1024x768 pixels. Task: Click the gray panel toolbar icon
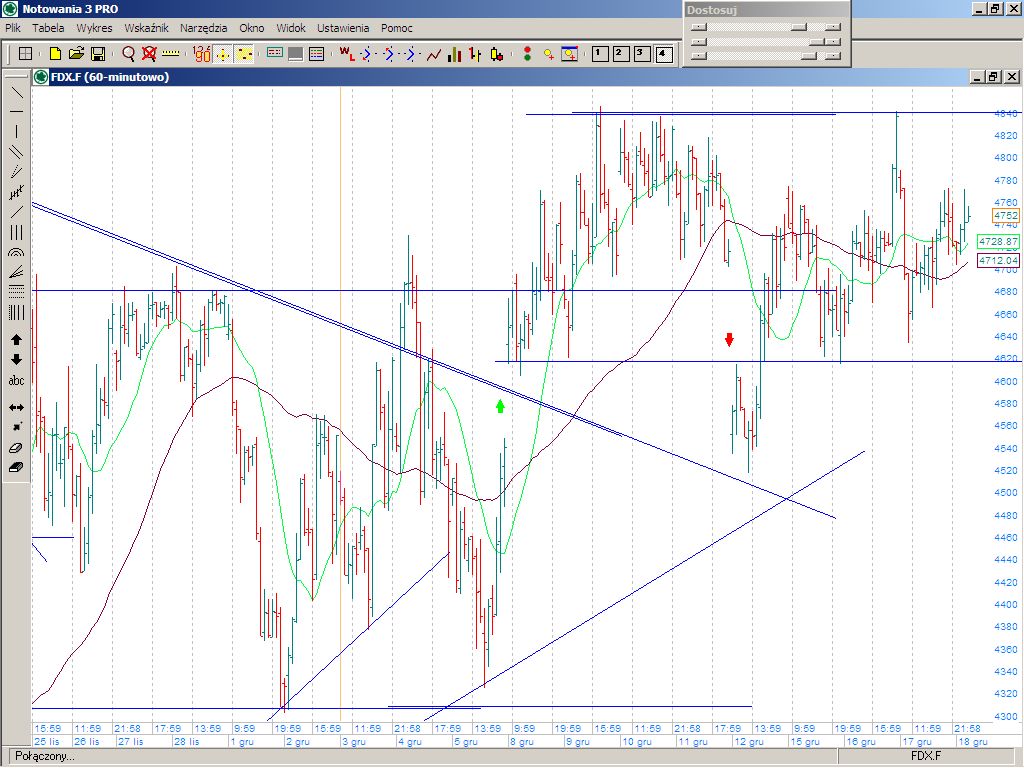point(295,54)
